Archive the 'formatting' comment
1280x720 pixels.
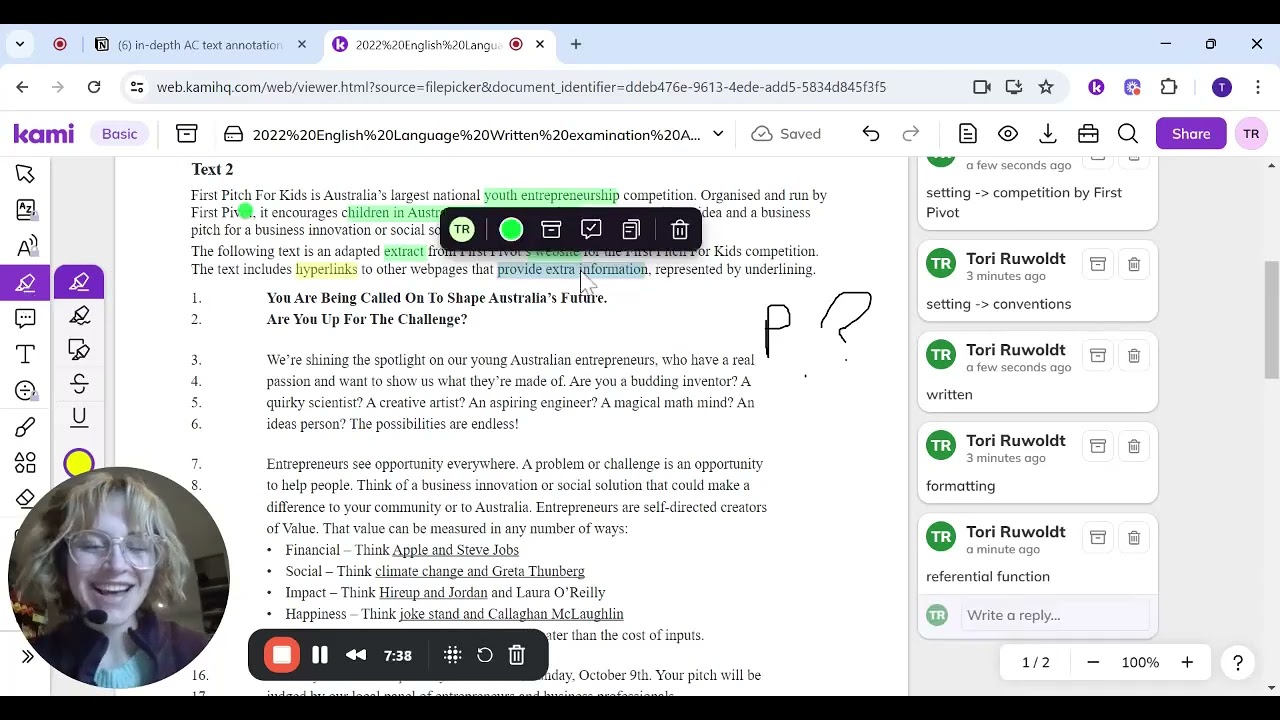[x=1098, y=447]
